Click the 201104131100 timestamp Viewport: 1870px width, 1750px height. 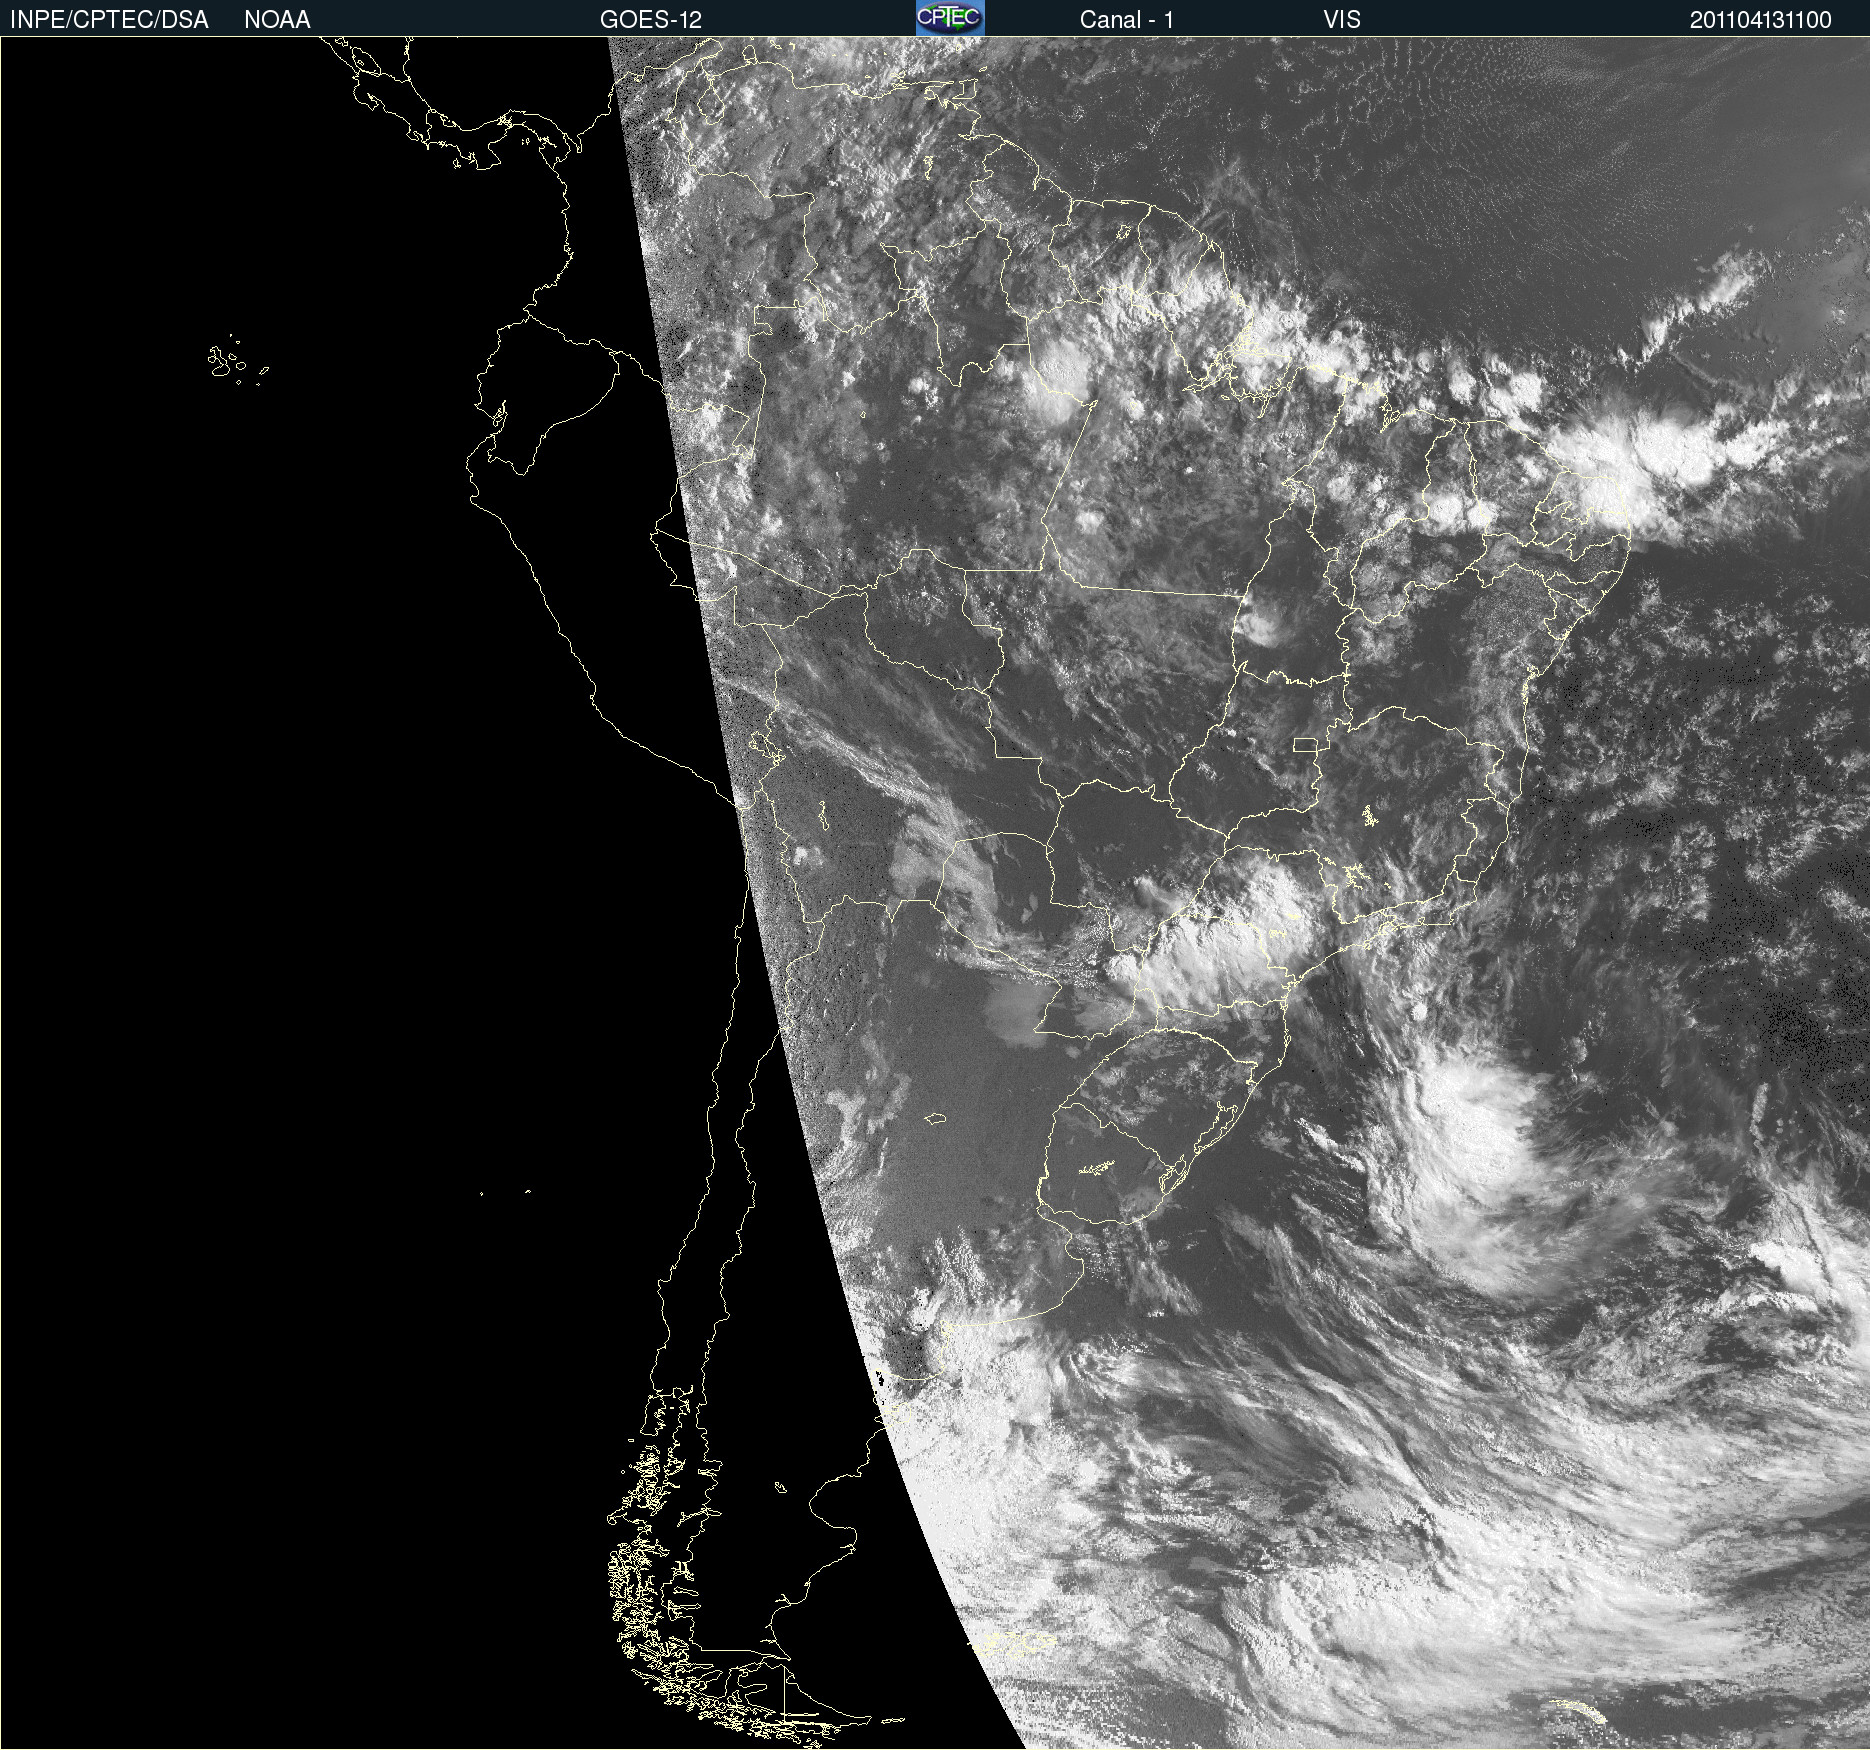point(1761,20)
